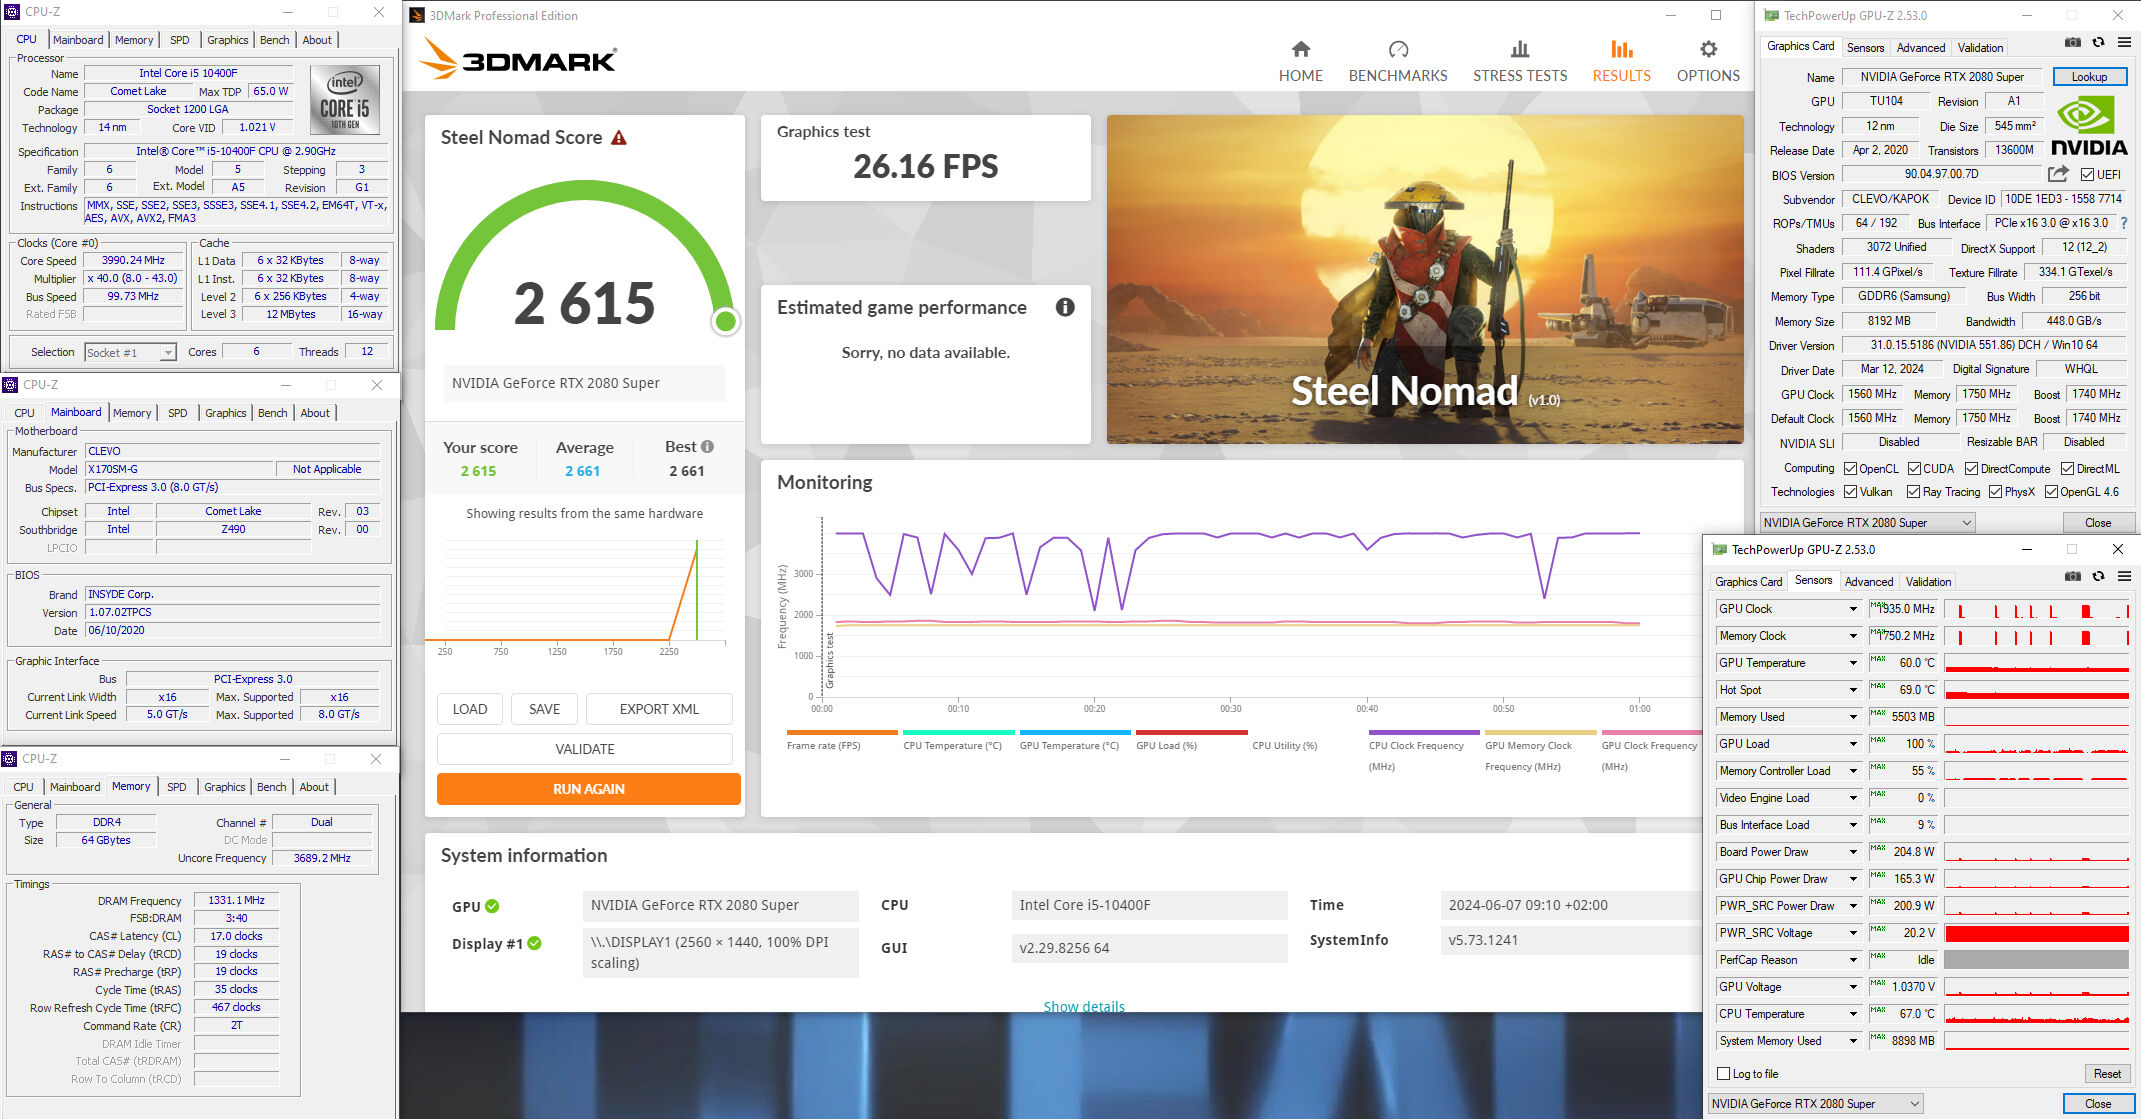Open 3DMark Options gear icon
Viewport: 2141px width, 1119px height.
(1708, 50)
